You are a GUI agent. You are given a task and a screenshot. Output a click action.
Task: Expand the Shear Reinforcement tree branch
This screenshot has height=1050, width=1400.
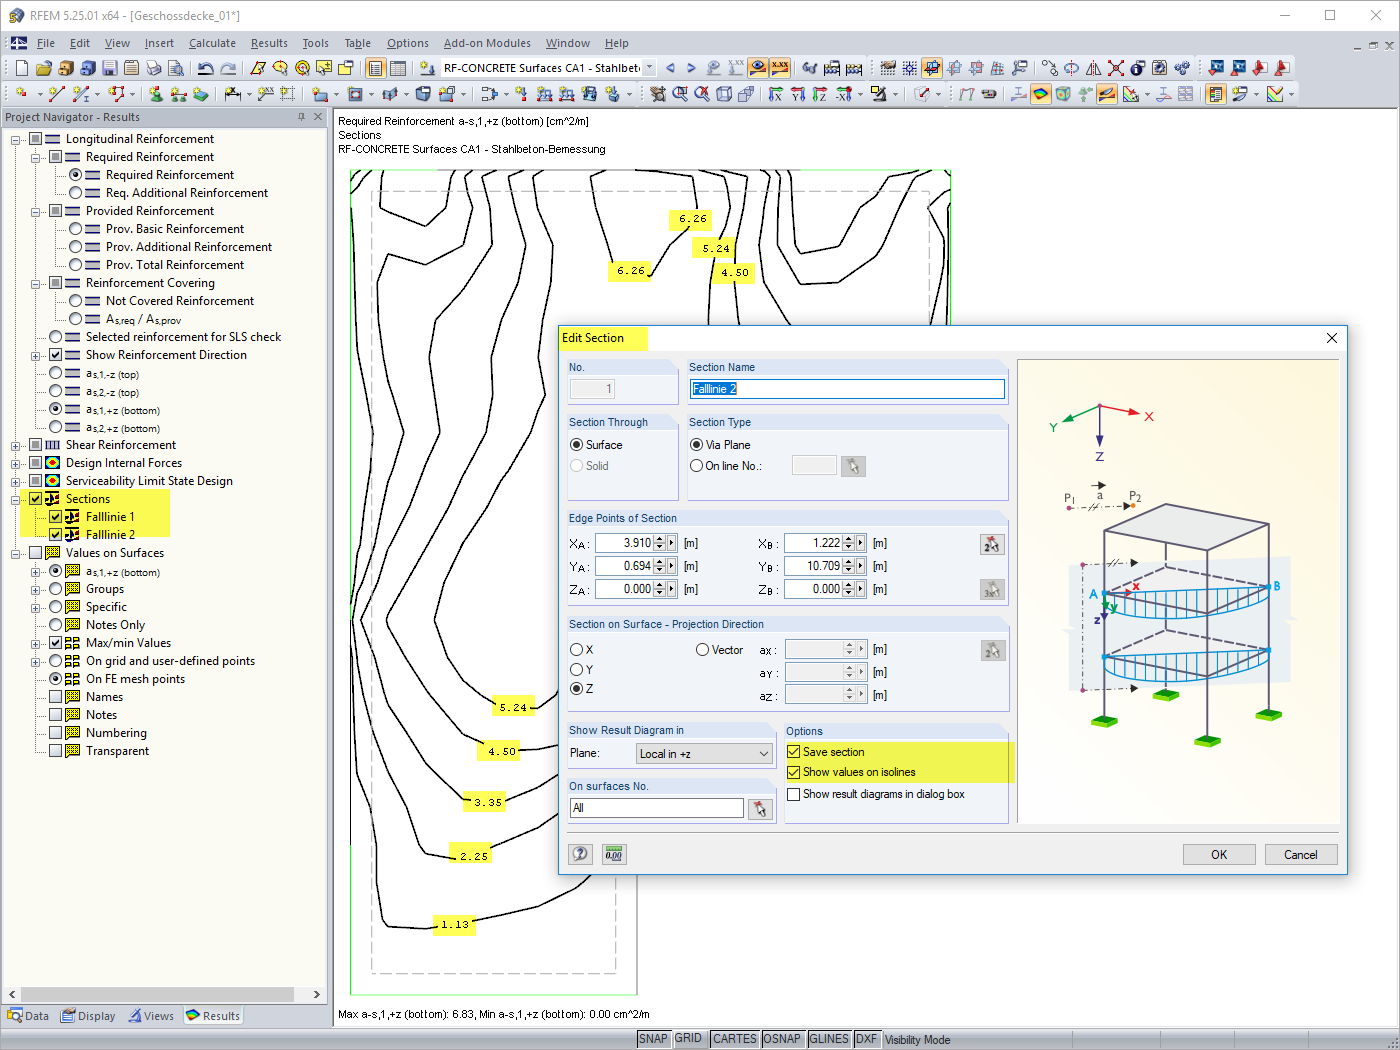(15, 444)
